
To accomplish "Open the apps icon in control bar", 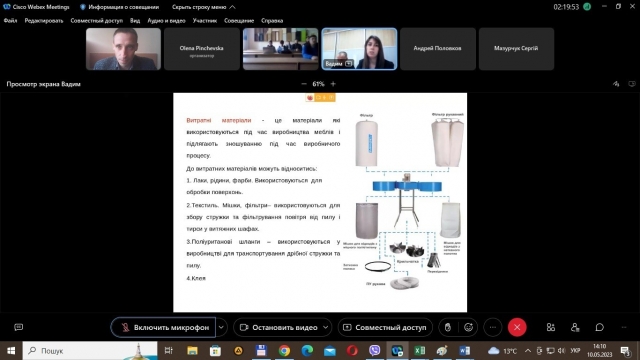I will (551, 327).
